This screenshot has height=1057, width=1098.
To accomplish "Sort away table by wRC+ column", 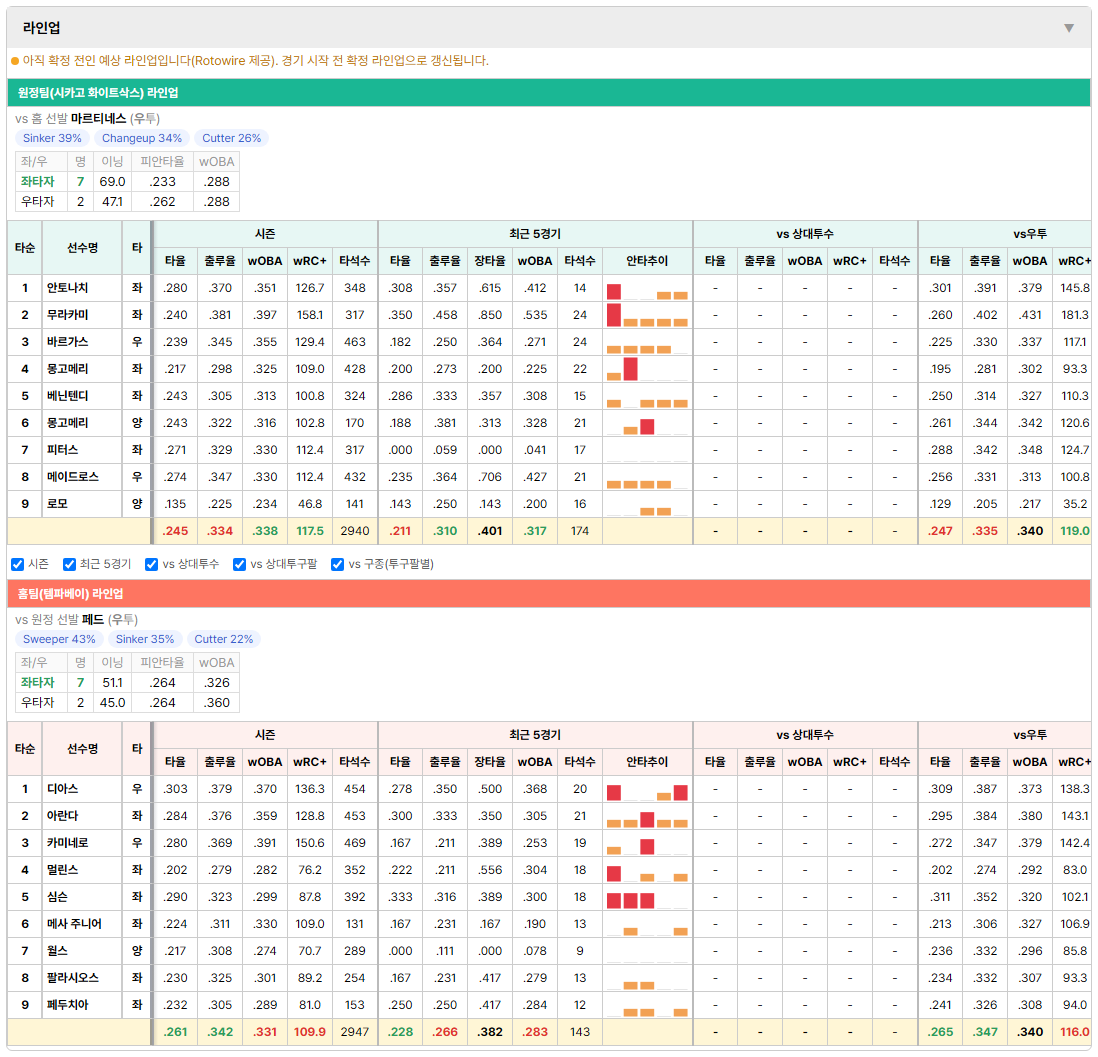I will click(310, 261).
